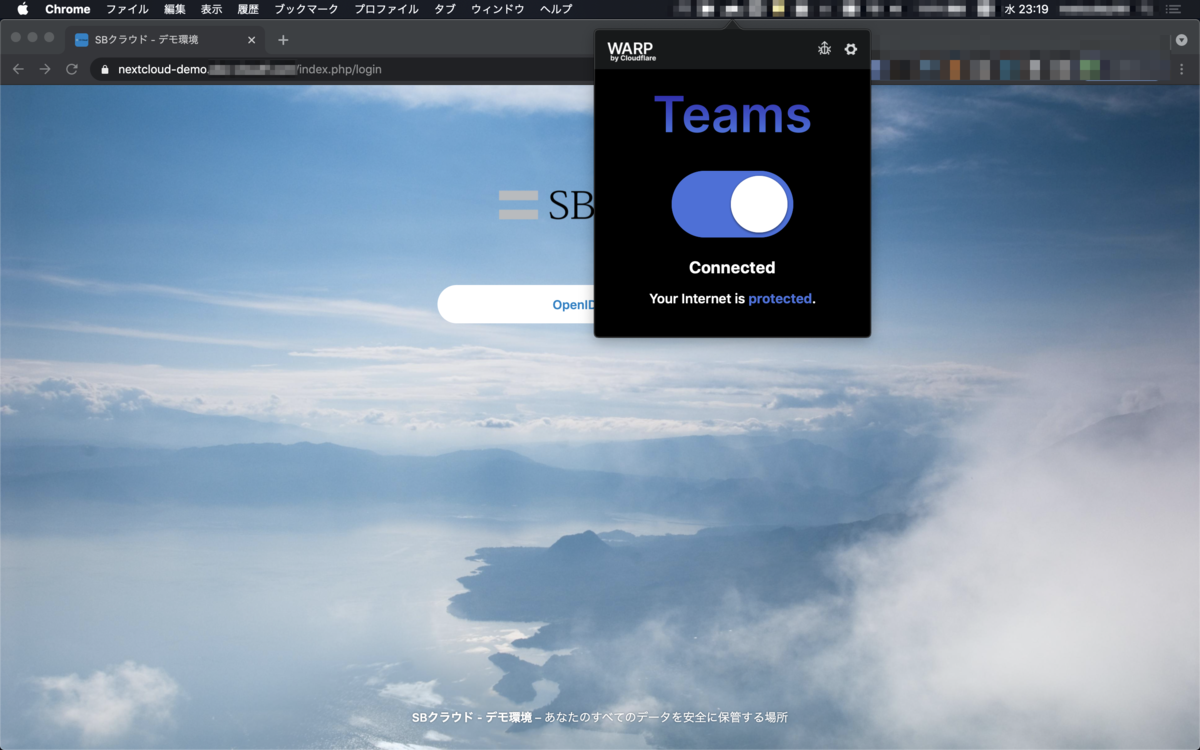Open the 履歴 menu
The width and height of the screenshot is (1200, 750).
248,9
